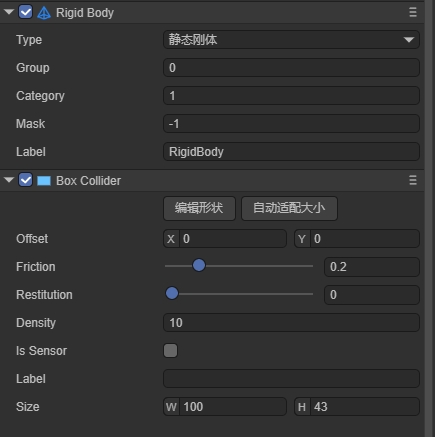435x437 pixels.
Task: Click the Friction slider handle
Action: click(199, 266)
